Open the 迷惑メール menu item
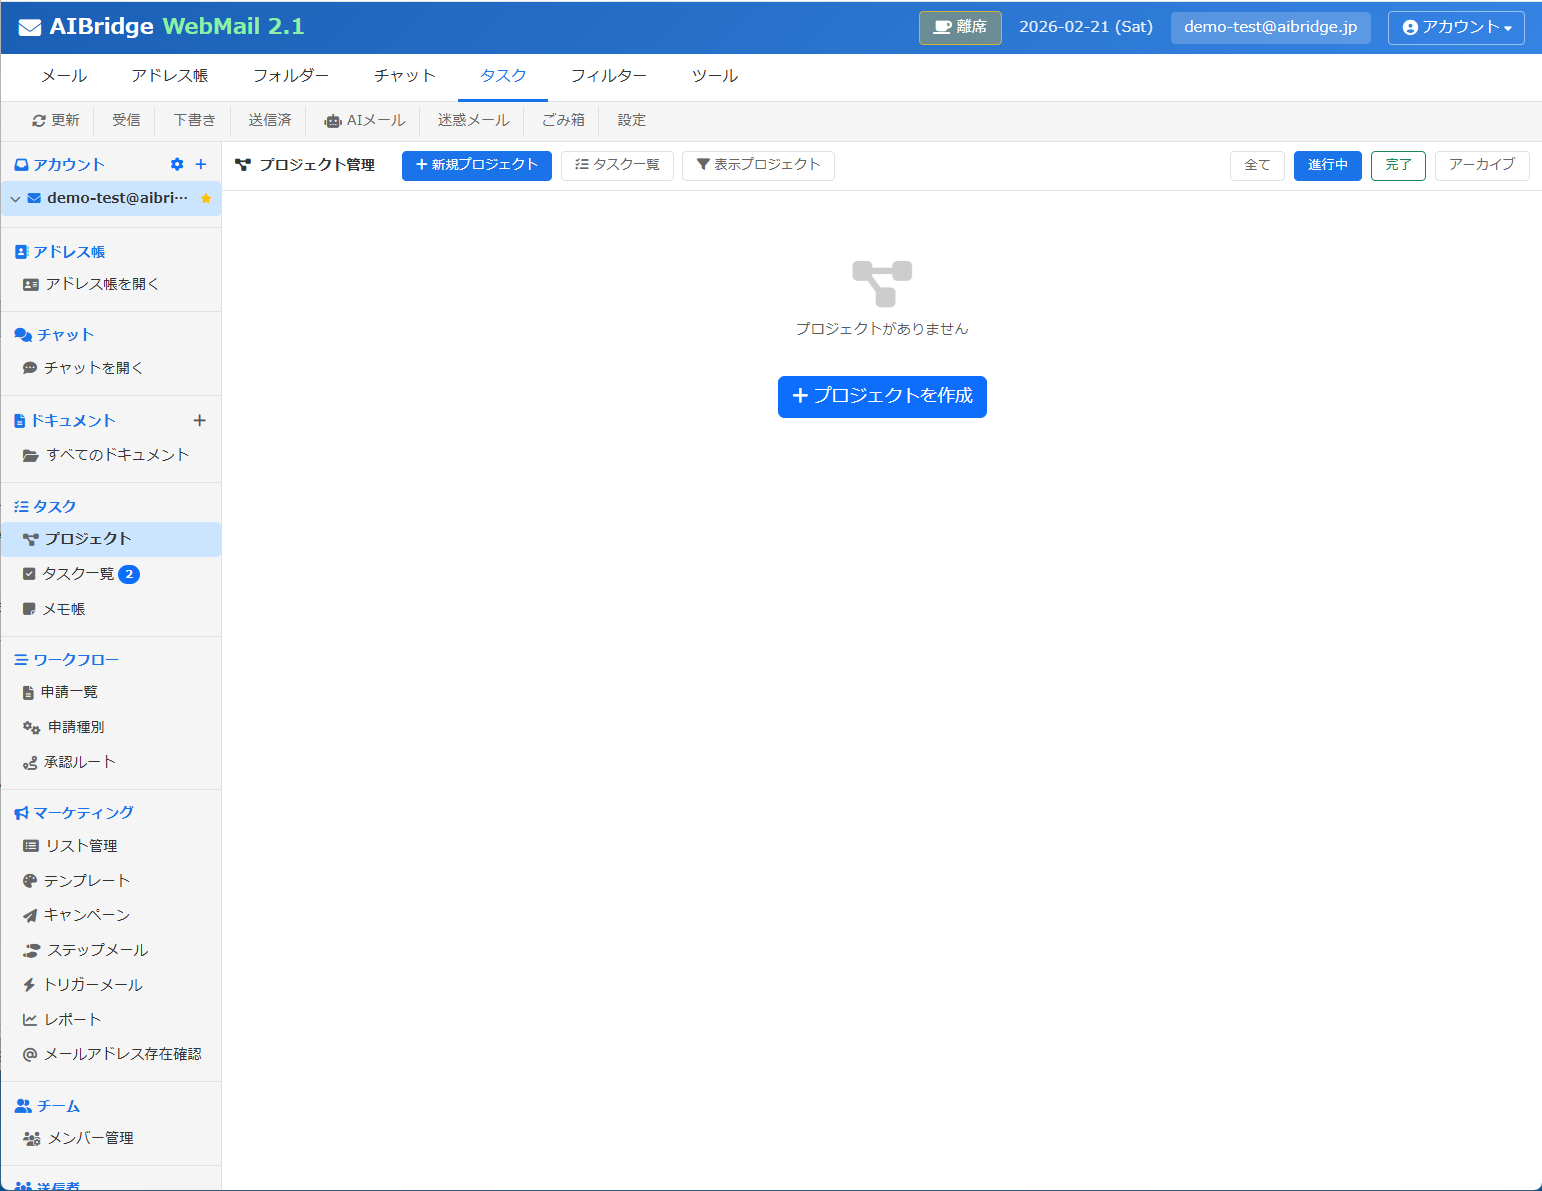Image resolution: width=1542 pixels, height=1191 pixels. [472, 120]
